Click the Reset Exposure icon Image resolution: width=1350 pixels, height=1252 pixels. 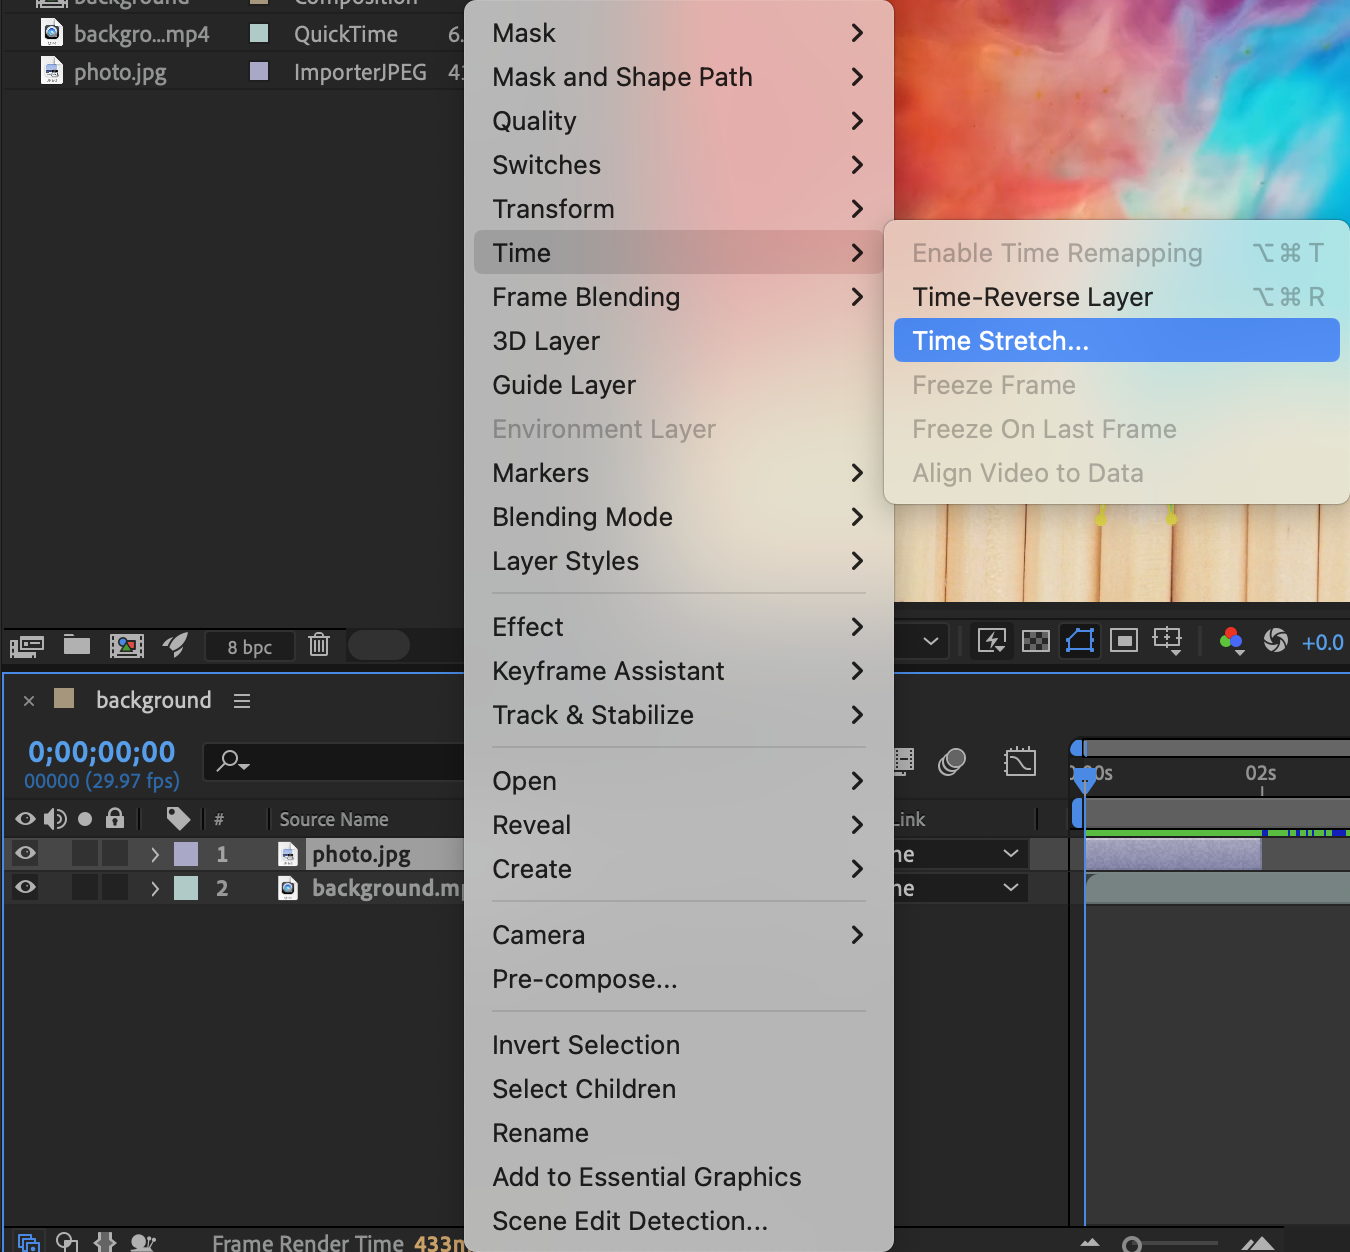[x=1275, y=641]
